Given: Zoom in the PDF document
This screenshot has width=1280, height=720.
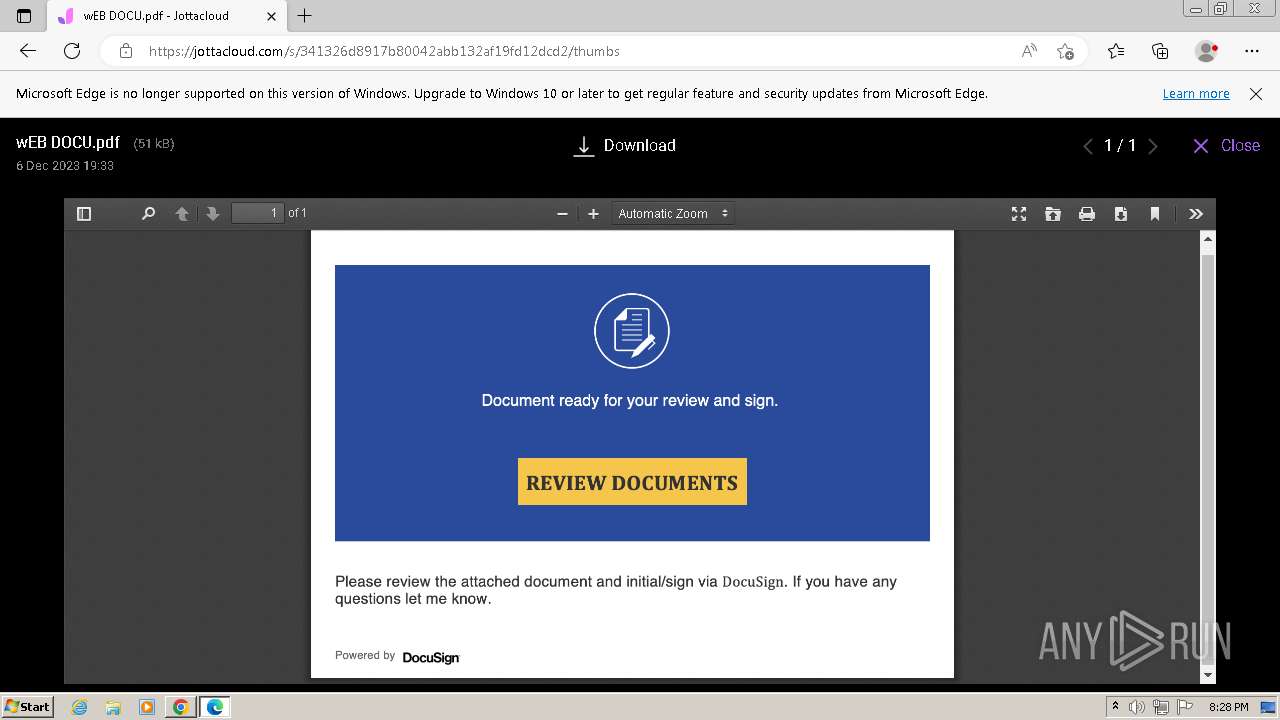Looking at the screenshot, I should [593, 214].
